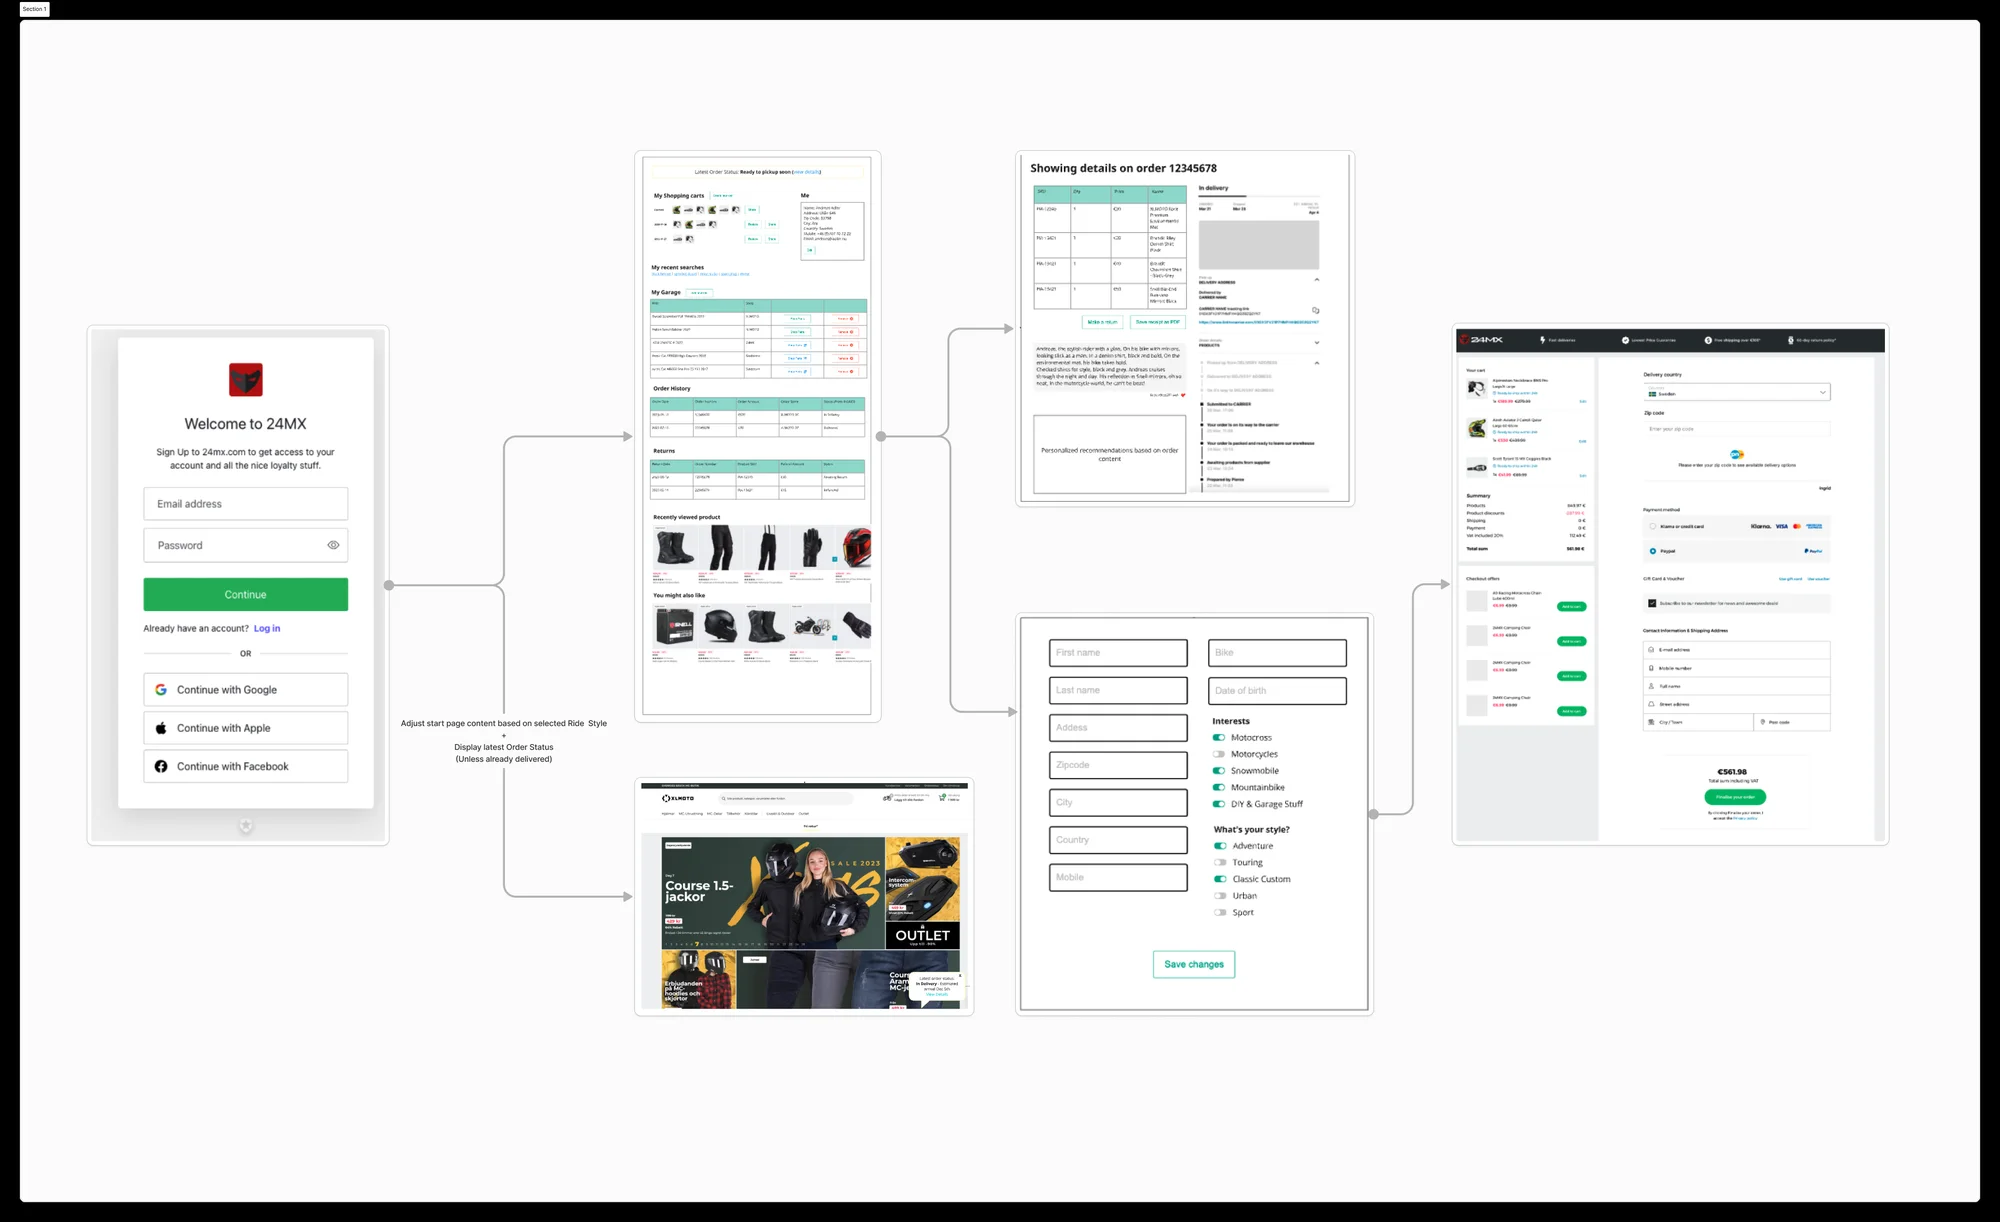Click the XLMOTO search bar
The height and width of the screenshot is (1222, 2000).
pyautogui.click(x=786, y=798)
